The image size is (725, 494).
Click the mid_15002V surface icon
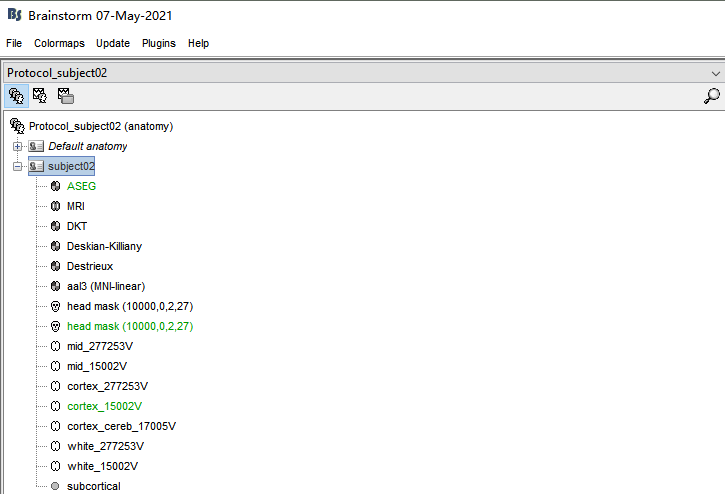[55, 366]
